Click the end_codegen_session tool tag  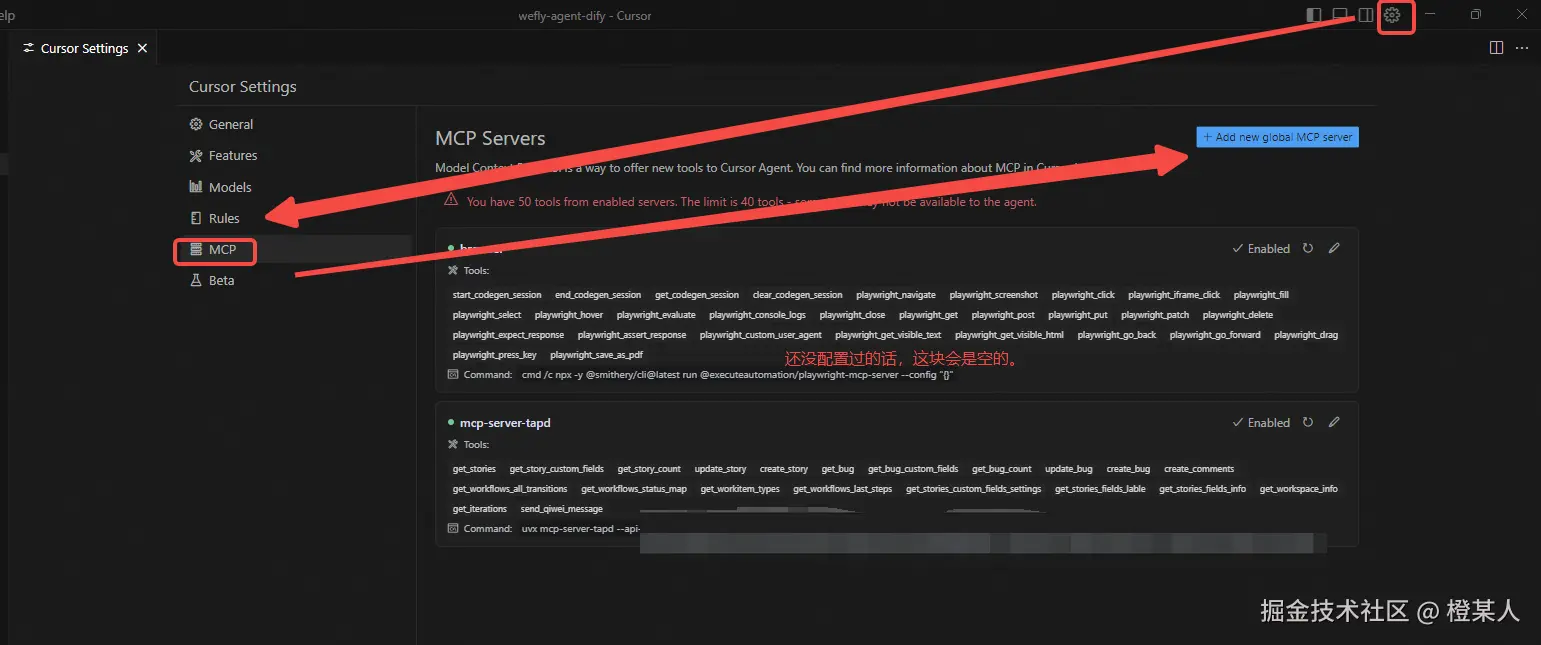tap(598, 295)
